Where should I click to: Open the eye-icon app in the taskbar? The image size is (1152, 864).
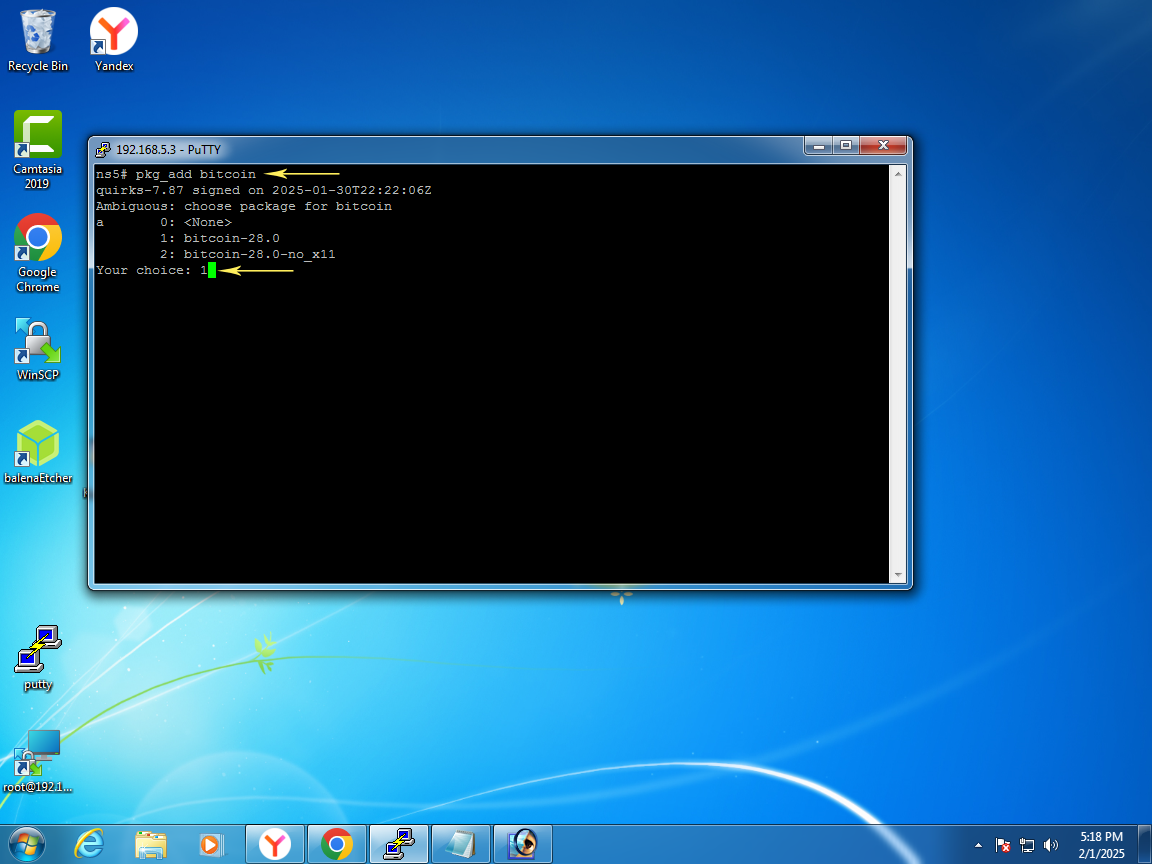pos(522,844)
